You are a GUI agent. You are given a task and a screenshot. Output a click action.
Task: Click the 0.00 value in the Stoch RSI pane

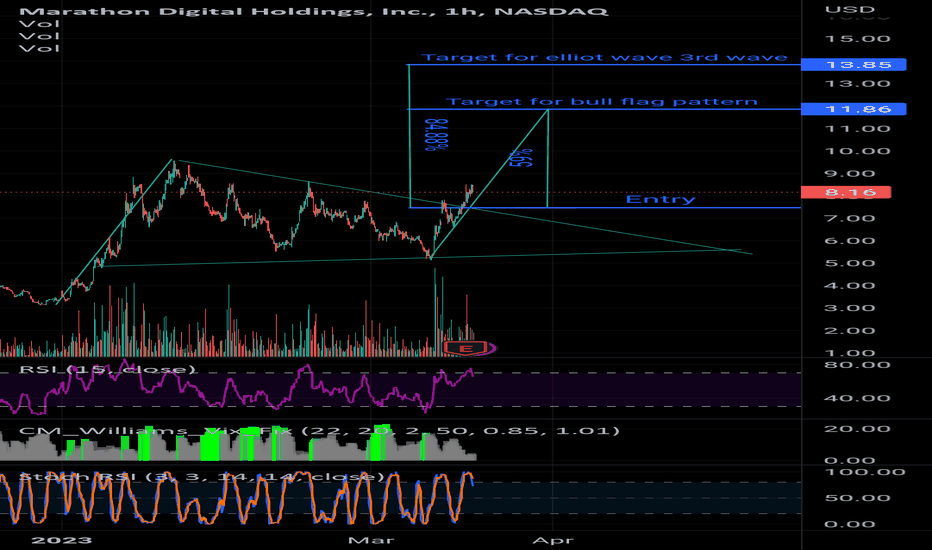pos(850,524)
